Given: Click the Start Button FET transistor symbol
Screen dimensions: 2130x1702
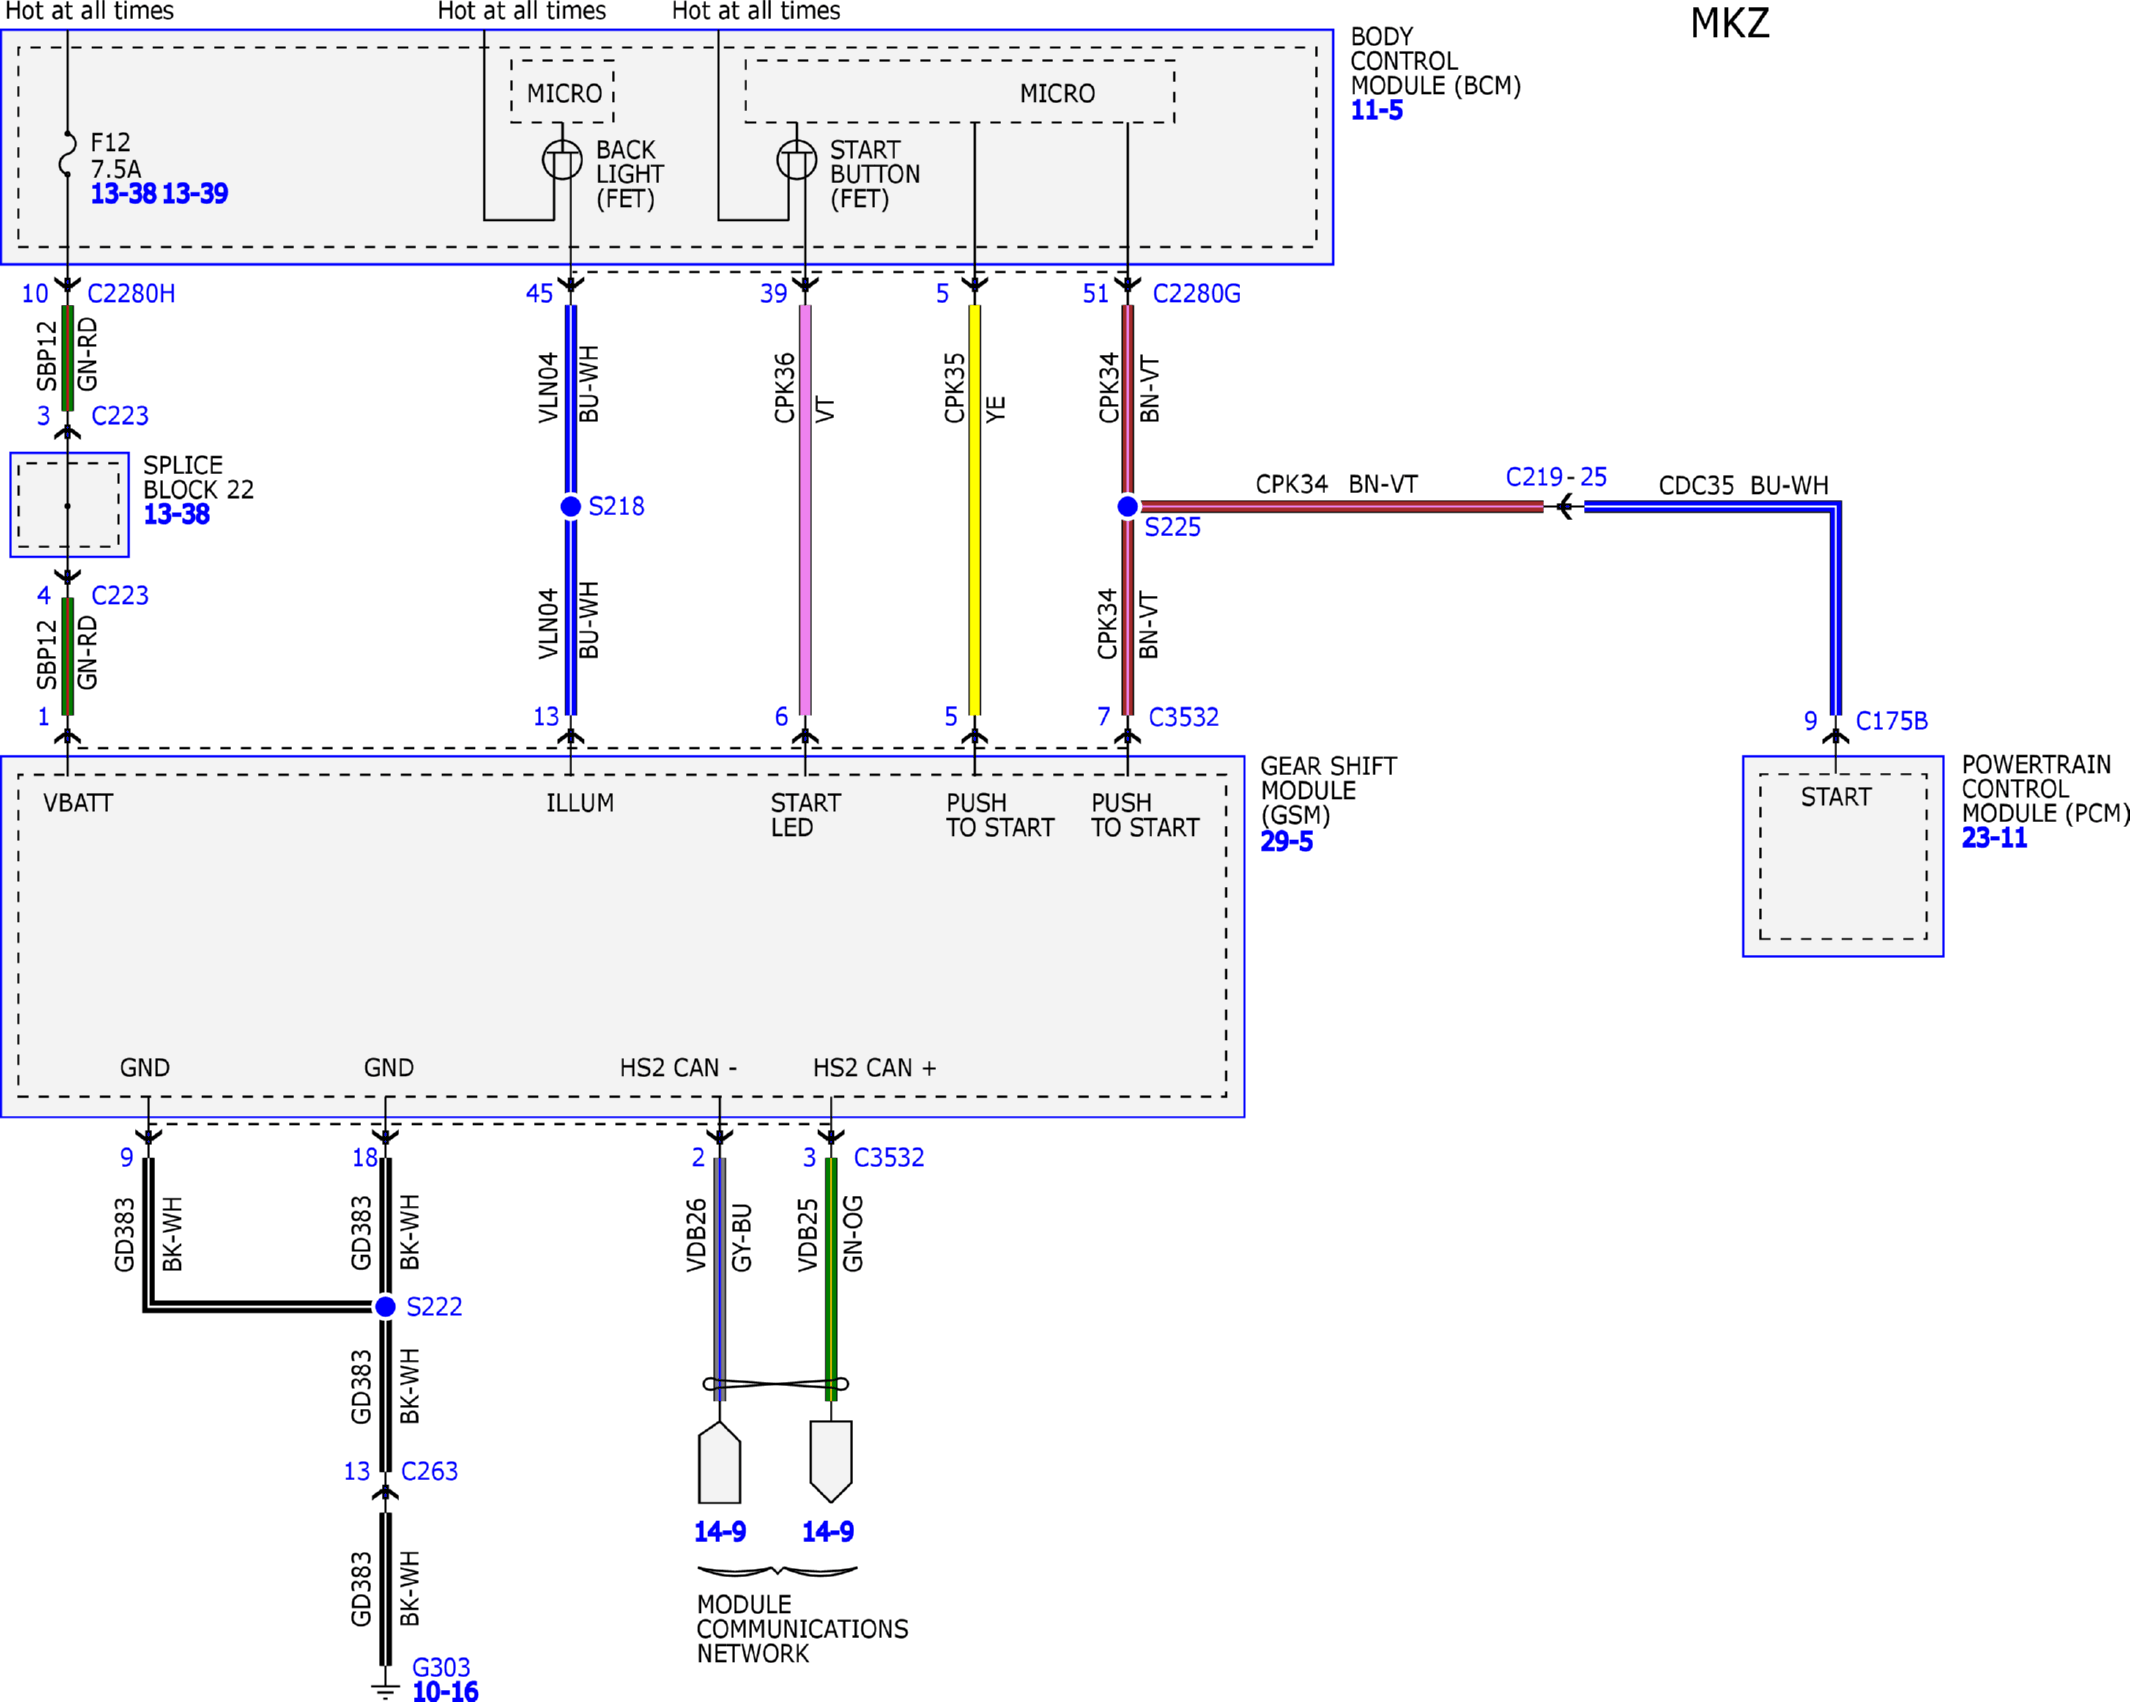Looking at the screenshot, I should (x=797, y=160).
